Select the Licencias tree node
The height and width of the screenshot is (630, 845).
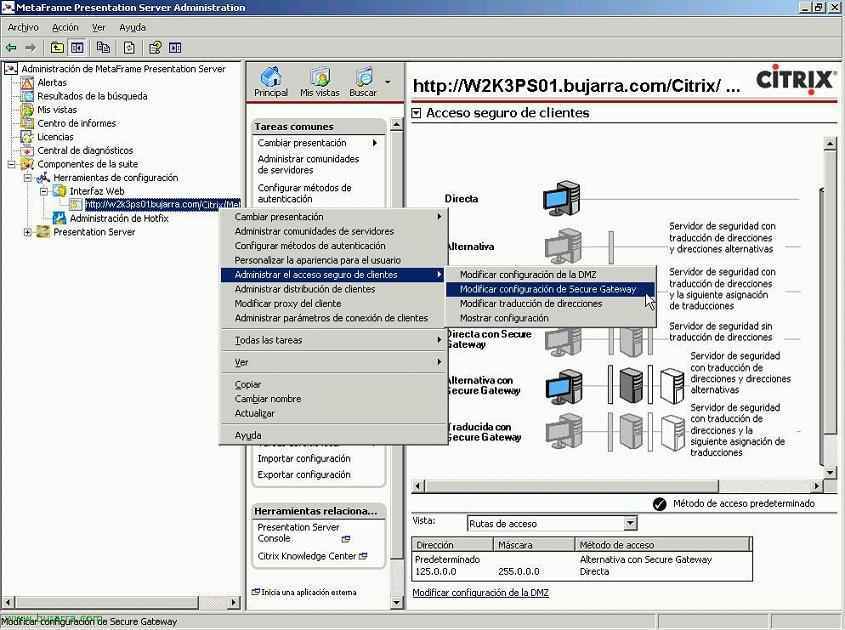point(55,137)
